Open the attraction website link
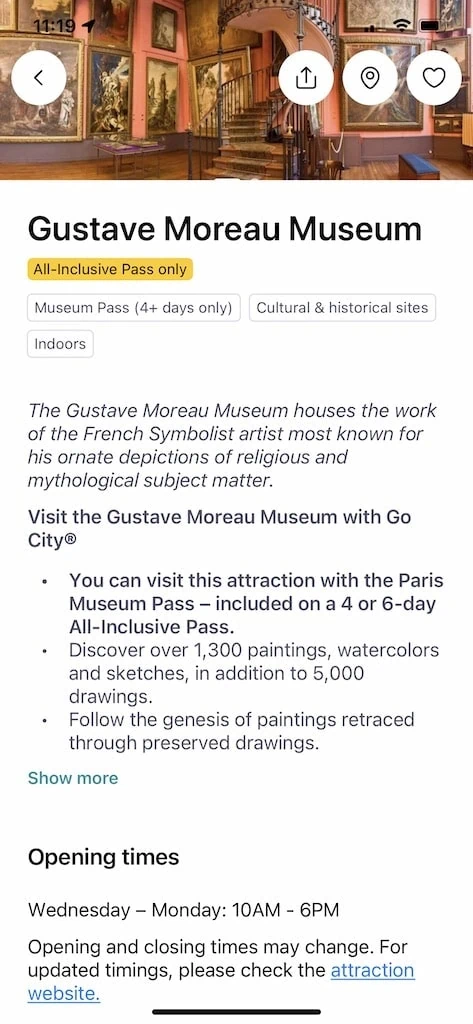The height and width of the screenshot is (1024, 473). [x=221, y=982]
